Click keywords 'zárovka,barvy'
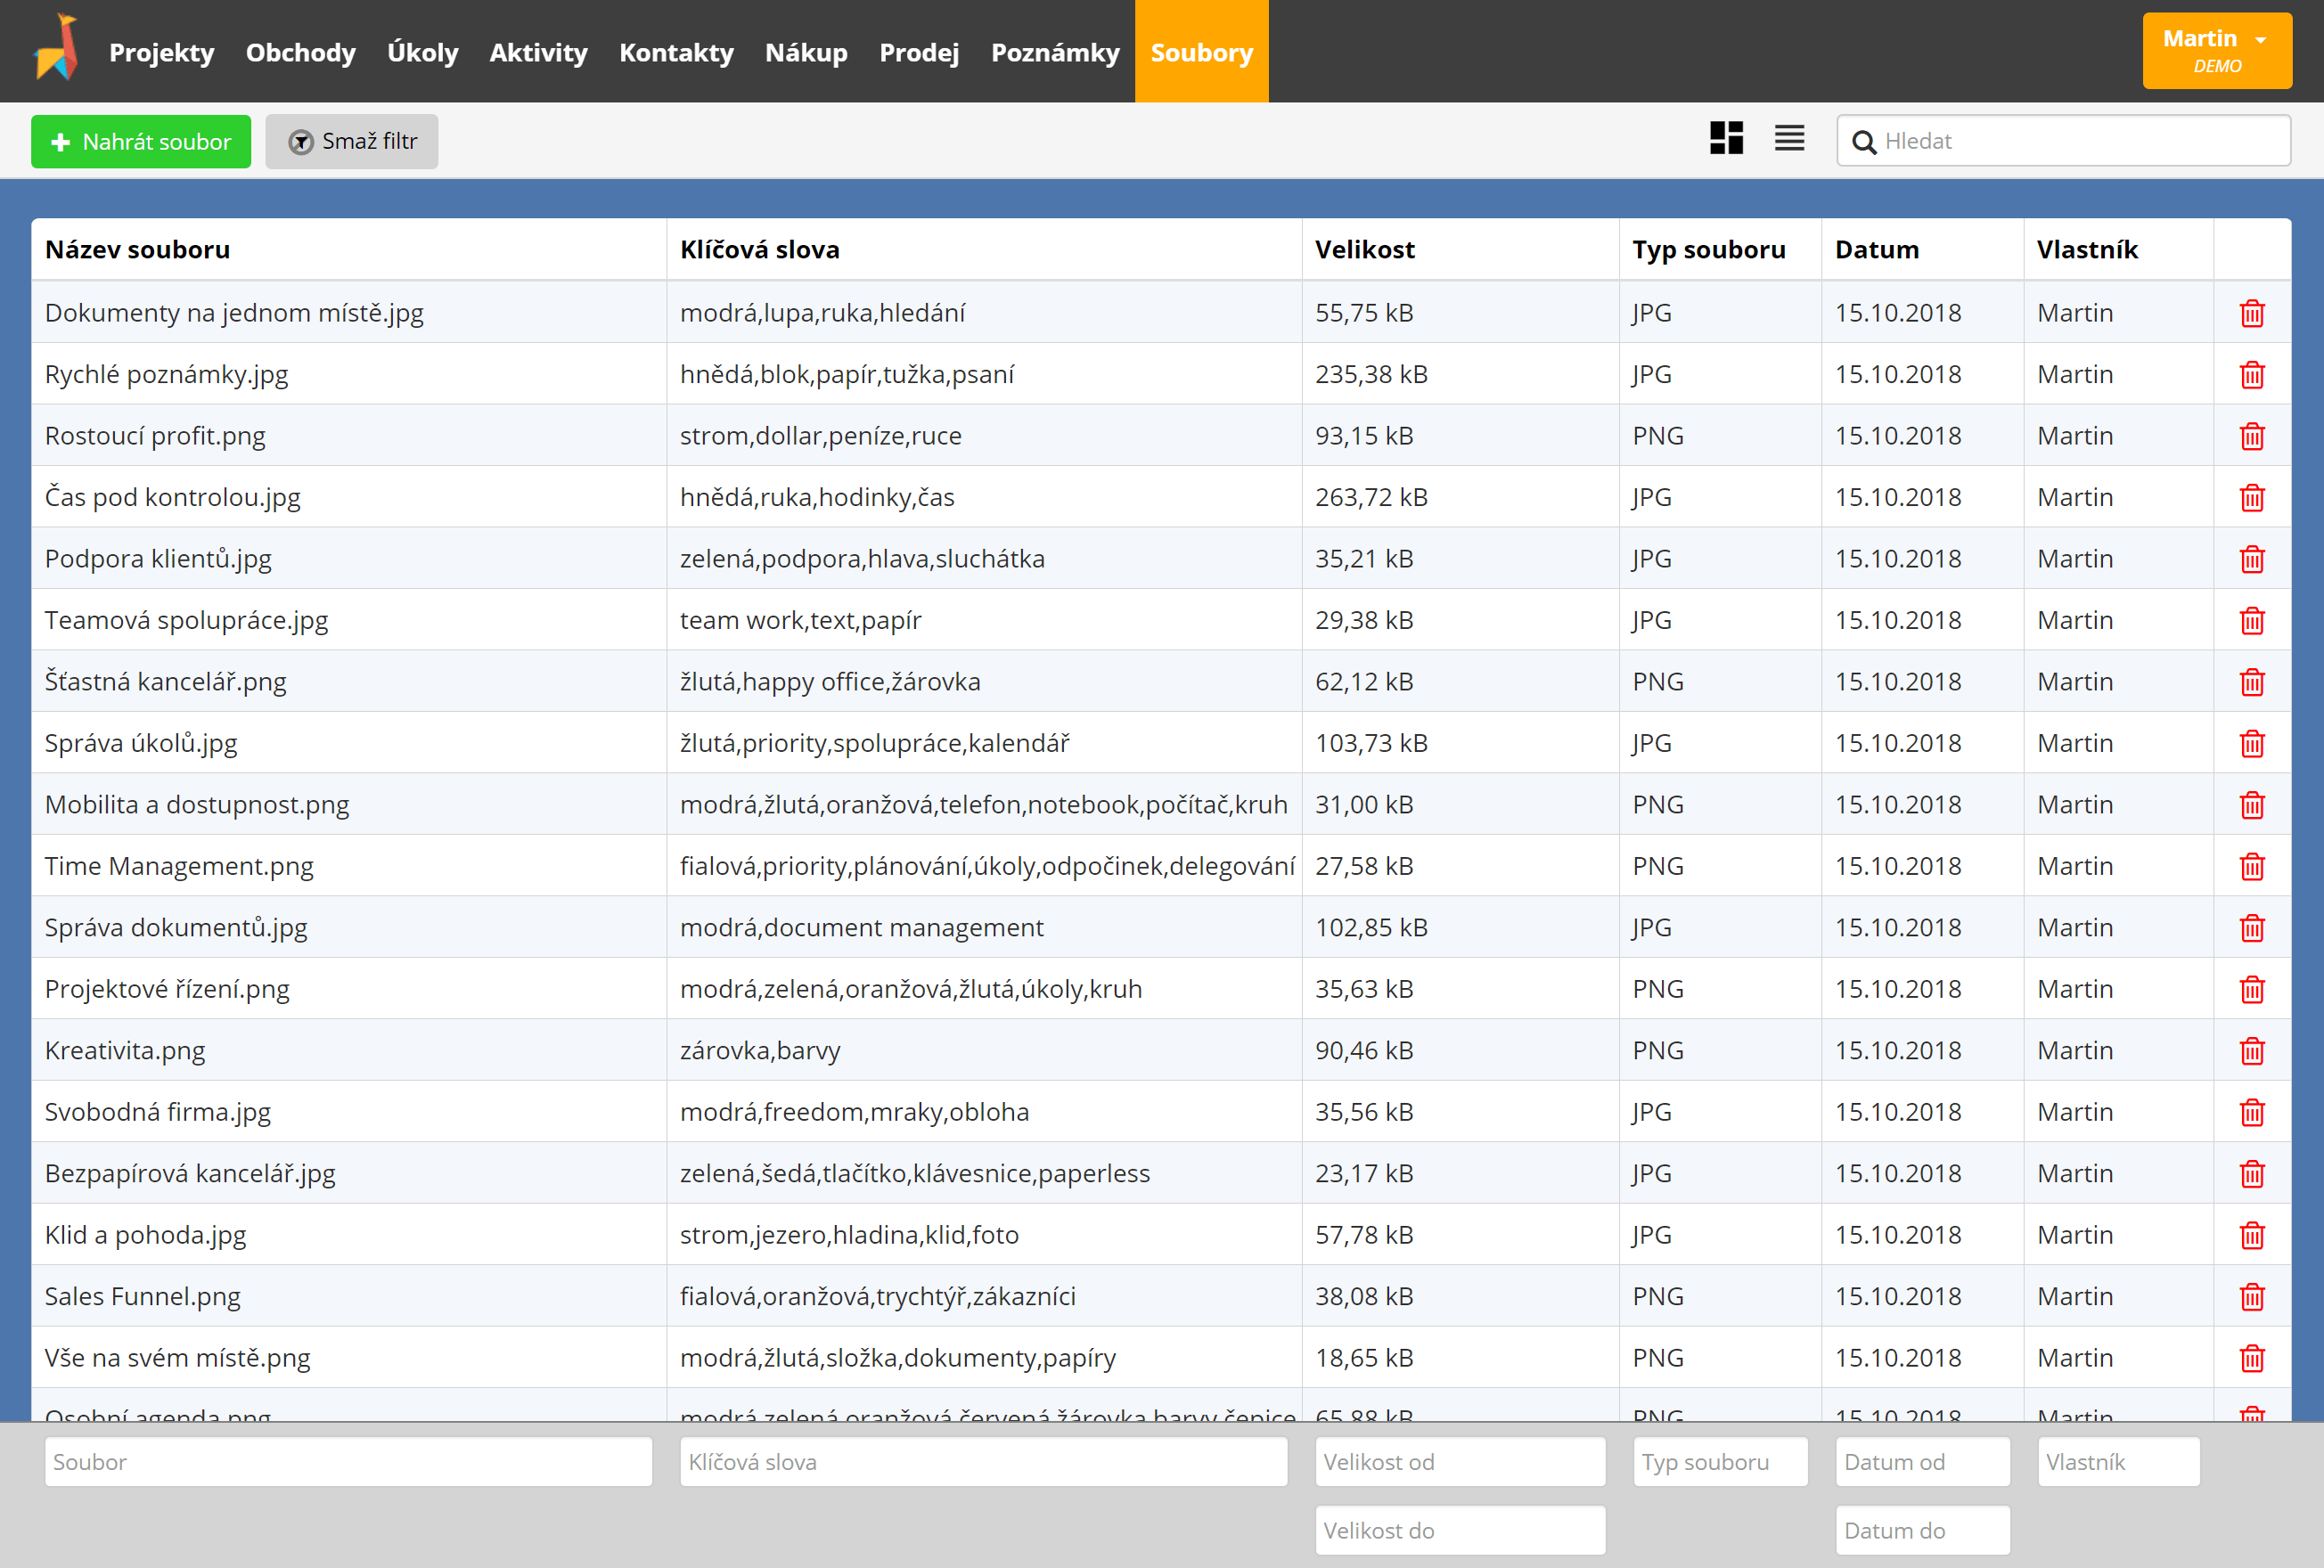Screen dimensions: 2324x1568 (760, 1051)
